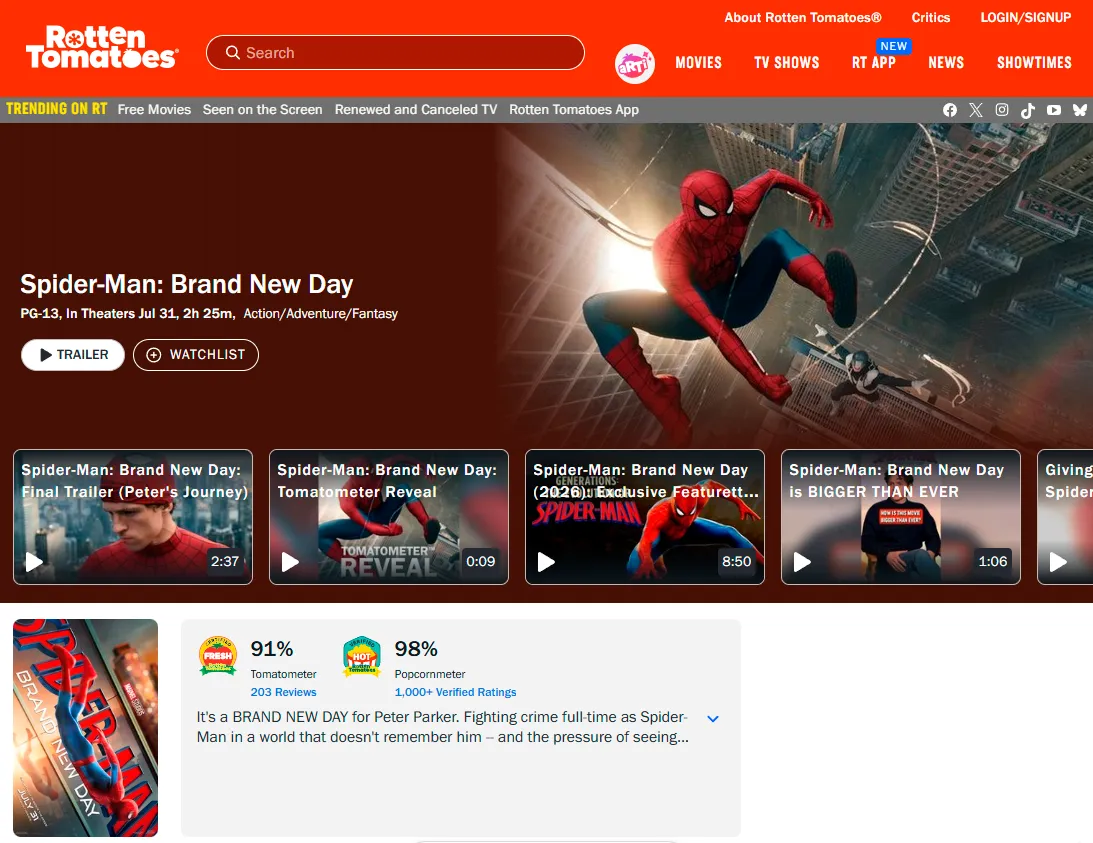Open the MOVIES menu
This screenshot has width=1093, height=843.
point(698,63)
